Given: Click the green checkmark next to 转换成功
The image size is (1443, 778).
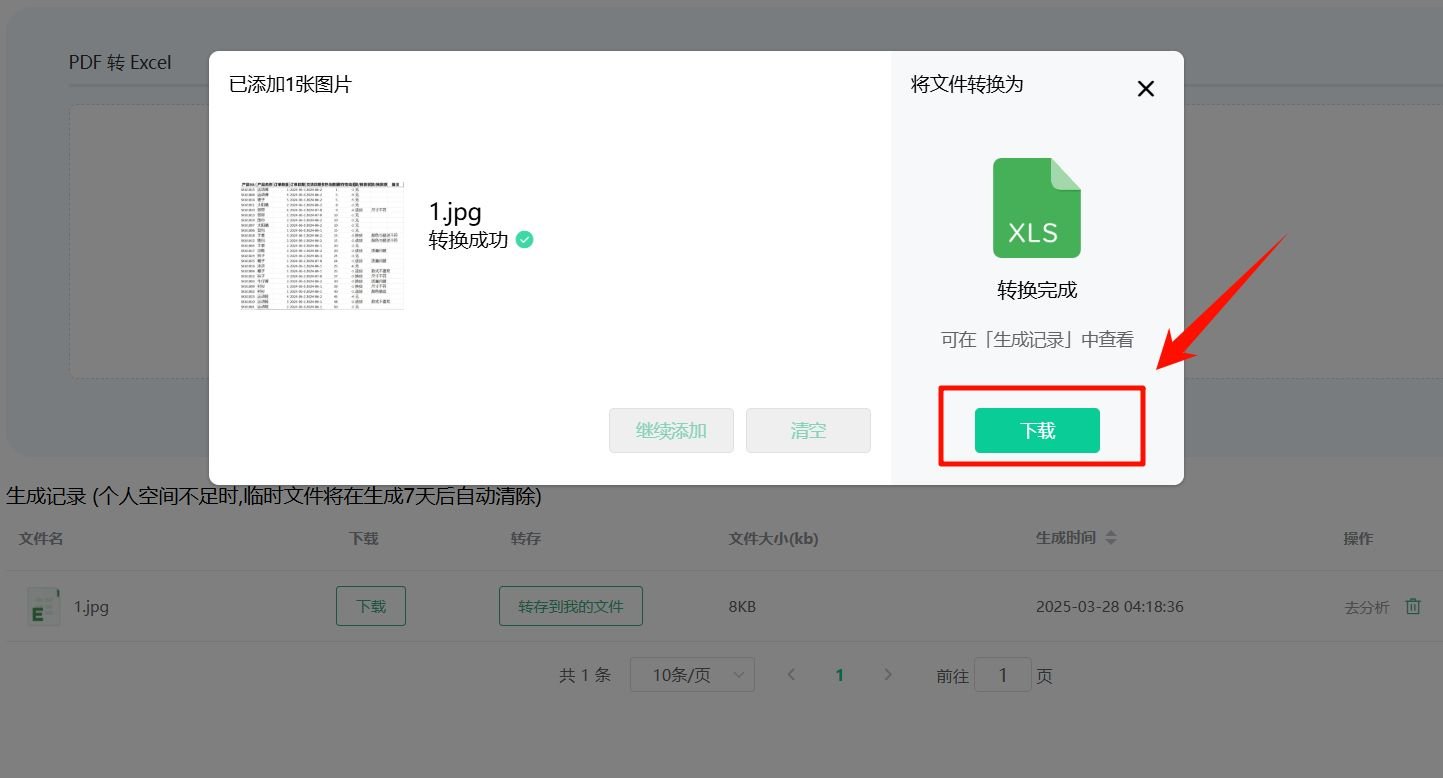Looking at the screenshot, I should (525, 240).
